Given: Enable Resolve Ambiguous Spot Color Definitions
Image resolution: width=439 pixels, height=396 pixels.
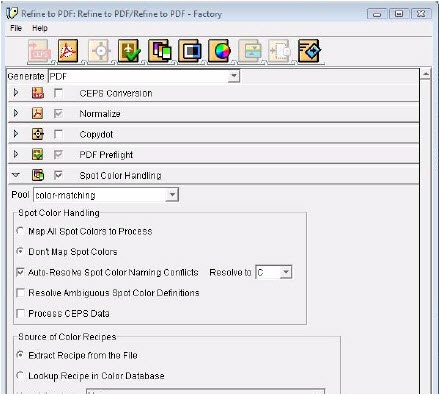Looking at the screenshot, I should coord(21,293).
